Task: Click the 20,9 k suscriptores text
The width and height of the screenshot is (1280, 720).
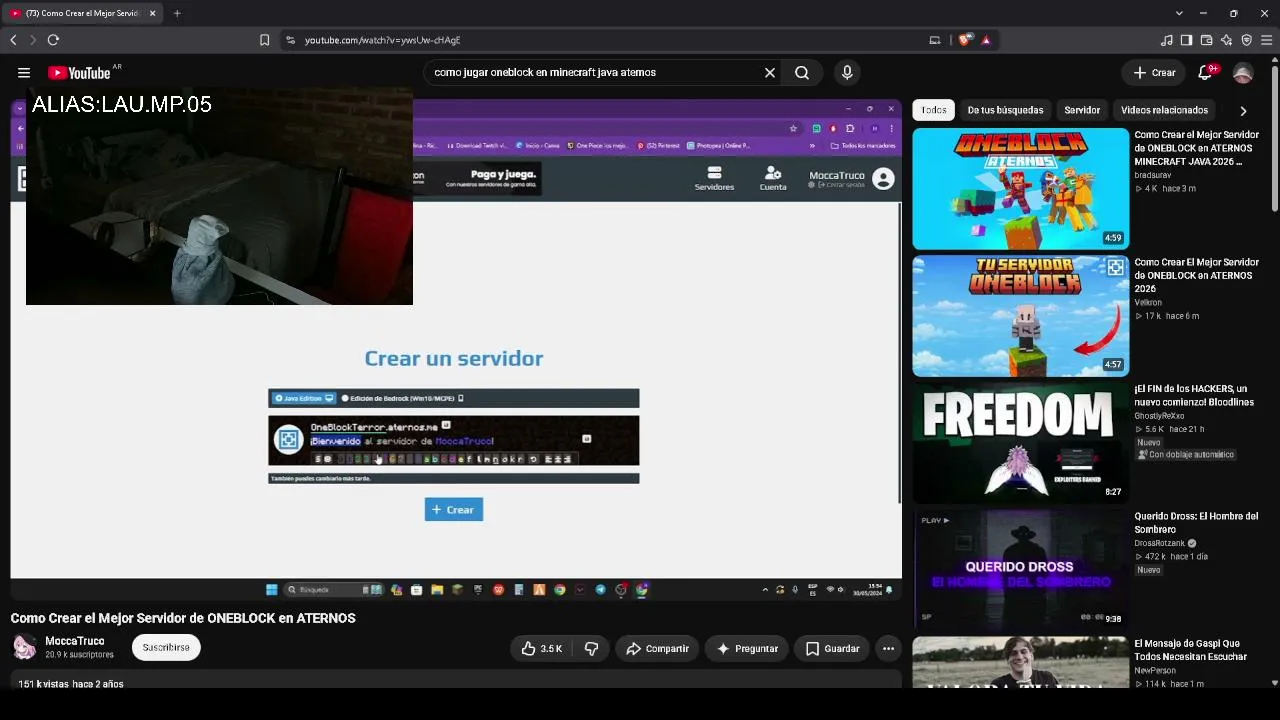Action: click(79, 655)
